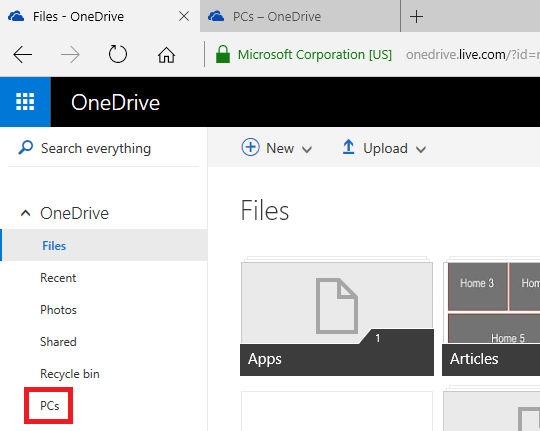Click the Upload arrow icon
This screenshot has width=540, height=431.
(x=349, y=147)
